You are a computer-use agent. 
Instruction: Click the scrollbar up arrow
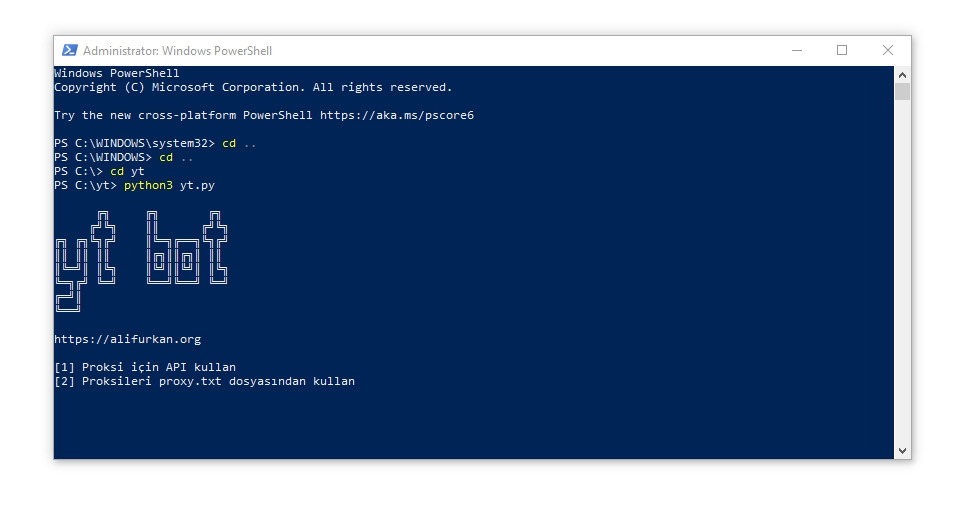(x=902, y=74)
